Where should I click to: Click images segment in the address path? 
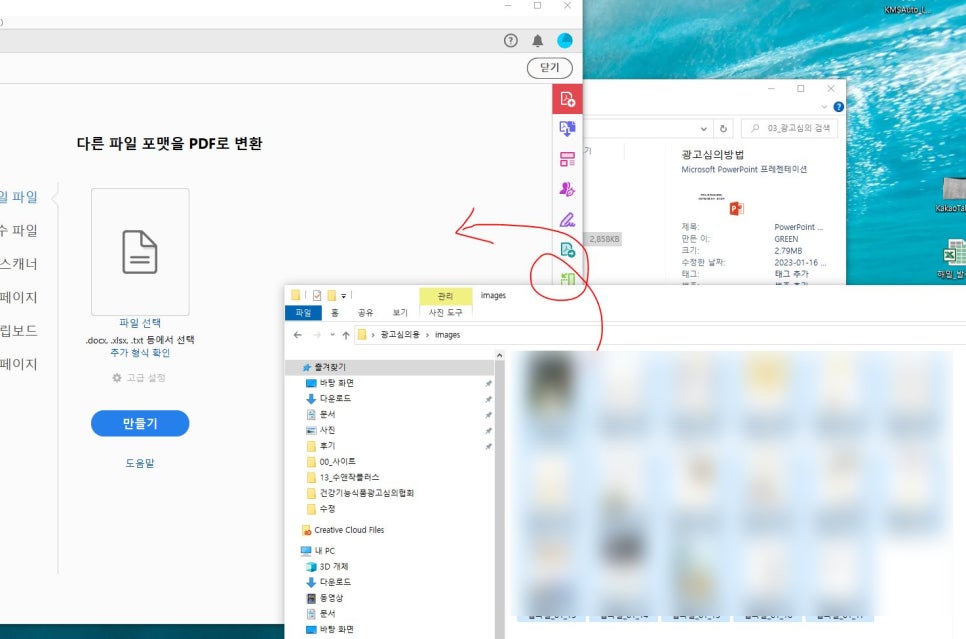point(447,335)
